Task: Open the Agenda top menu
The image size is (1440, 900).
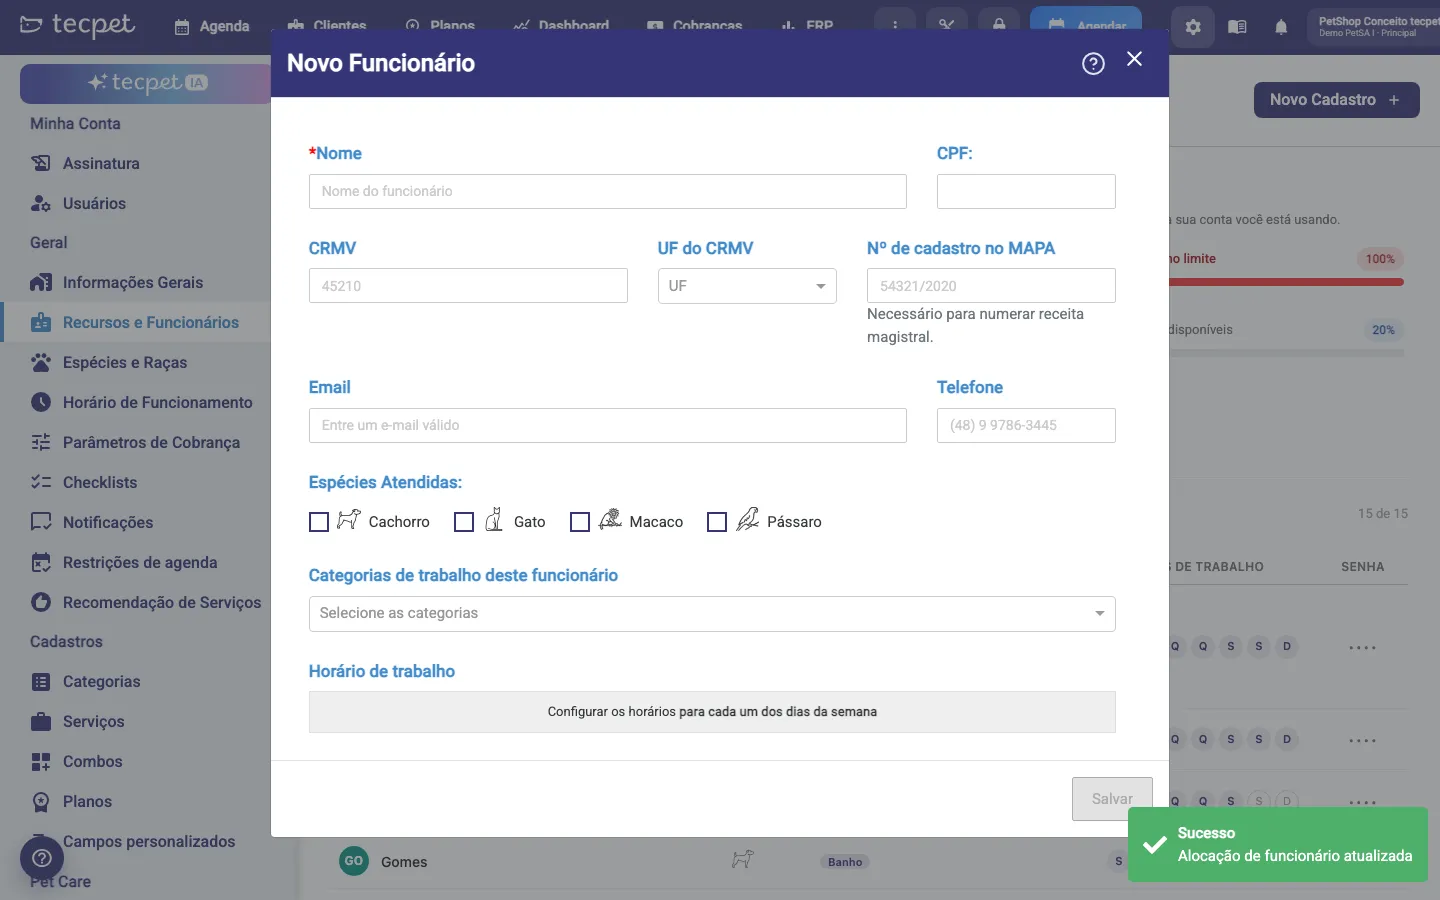Action: 212,26
